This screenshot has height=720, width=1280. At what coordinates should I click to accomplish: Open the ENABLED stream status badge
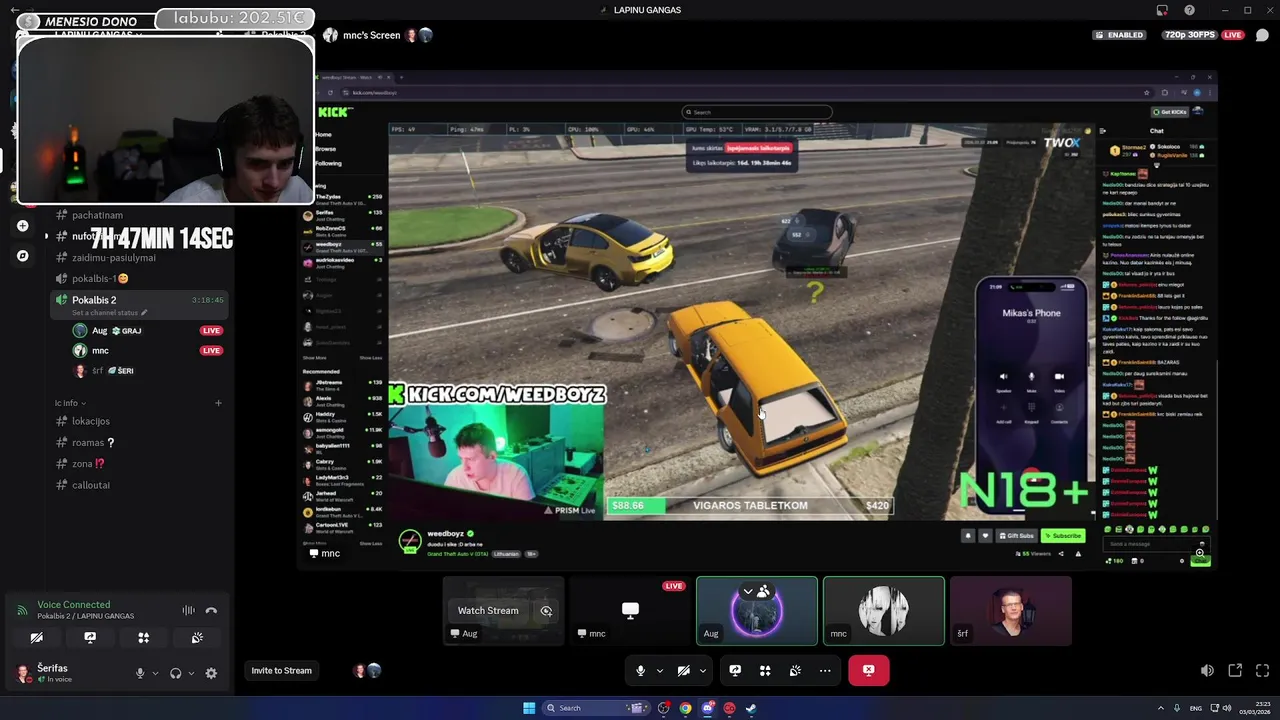click(x=1120, y=35)
